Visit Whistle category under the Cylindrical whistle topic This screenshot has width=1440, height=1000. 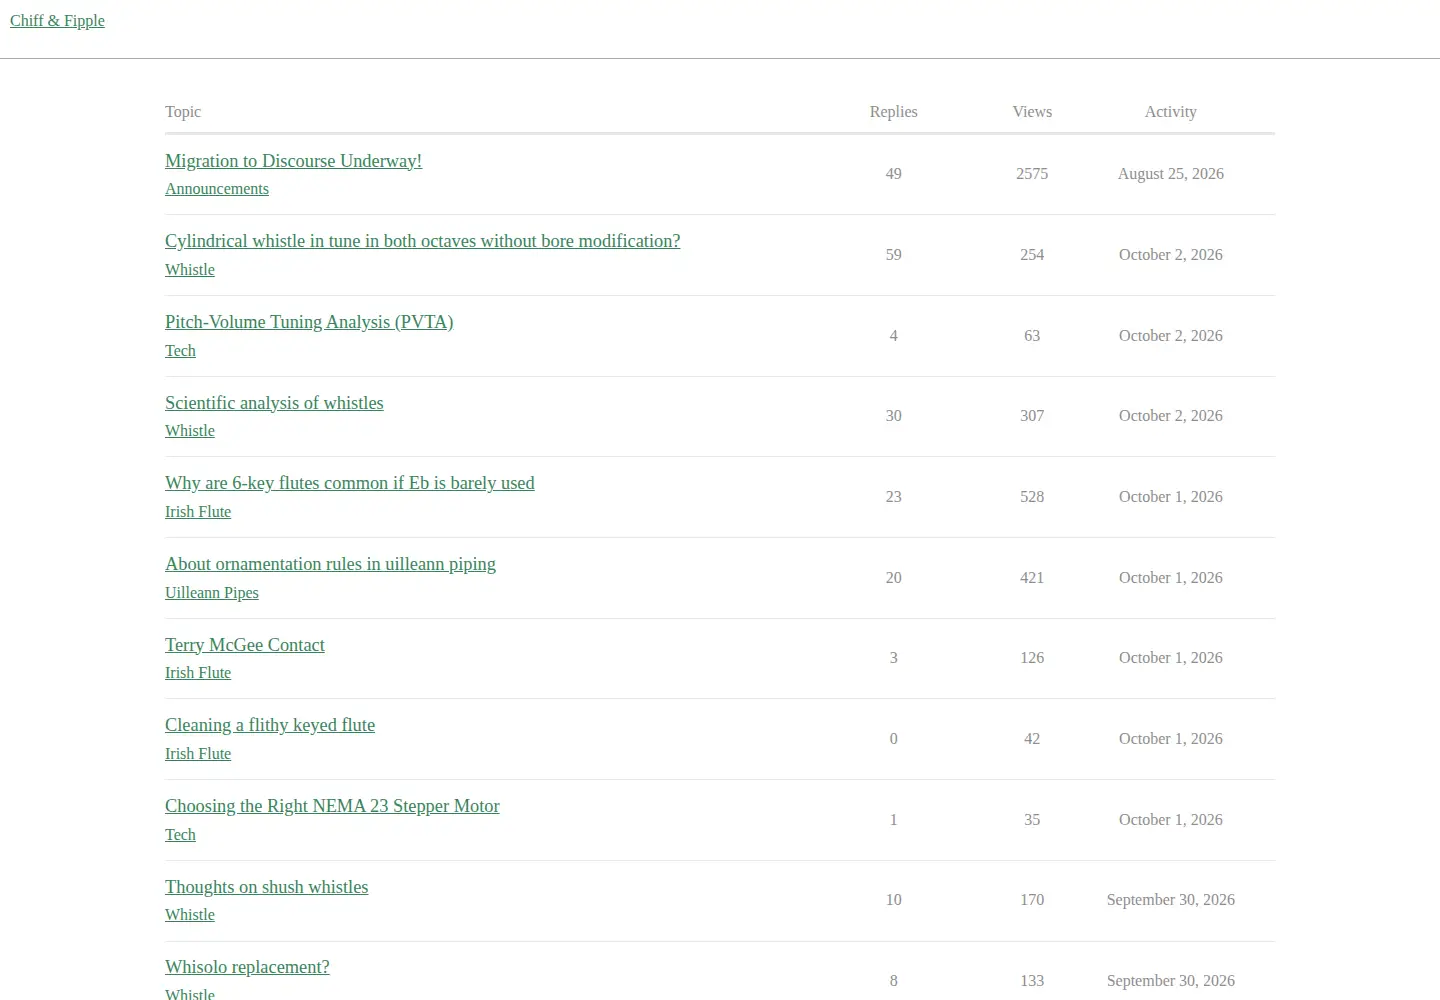pyautogui.click(x=190, y=270)
